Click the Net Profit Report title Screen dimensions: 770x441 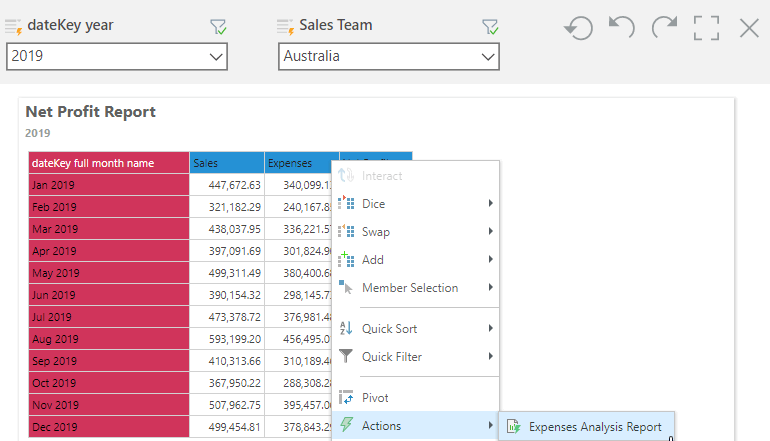pos(90,112)
